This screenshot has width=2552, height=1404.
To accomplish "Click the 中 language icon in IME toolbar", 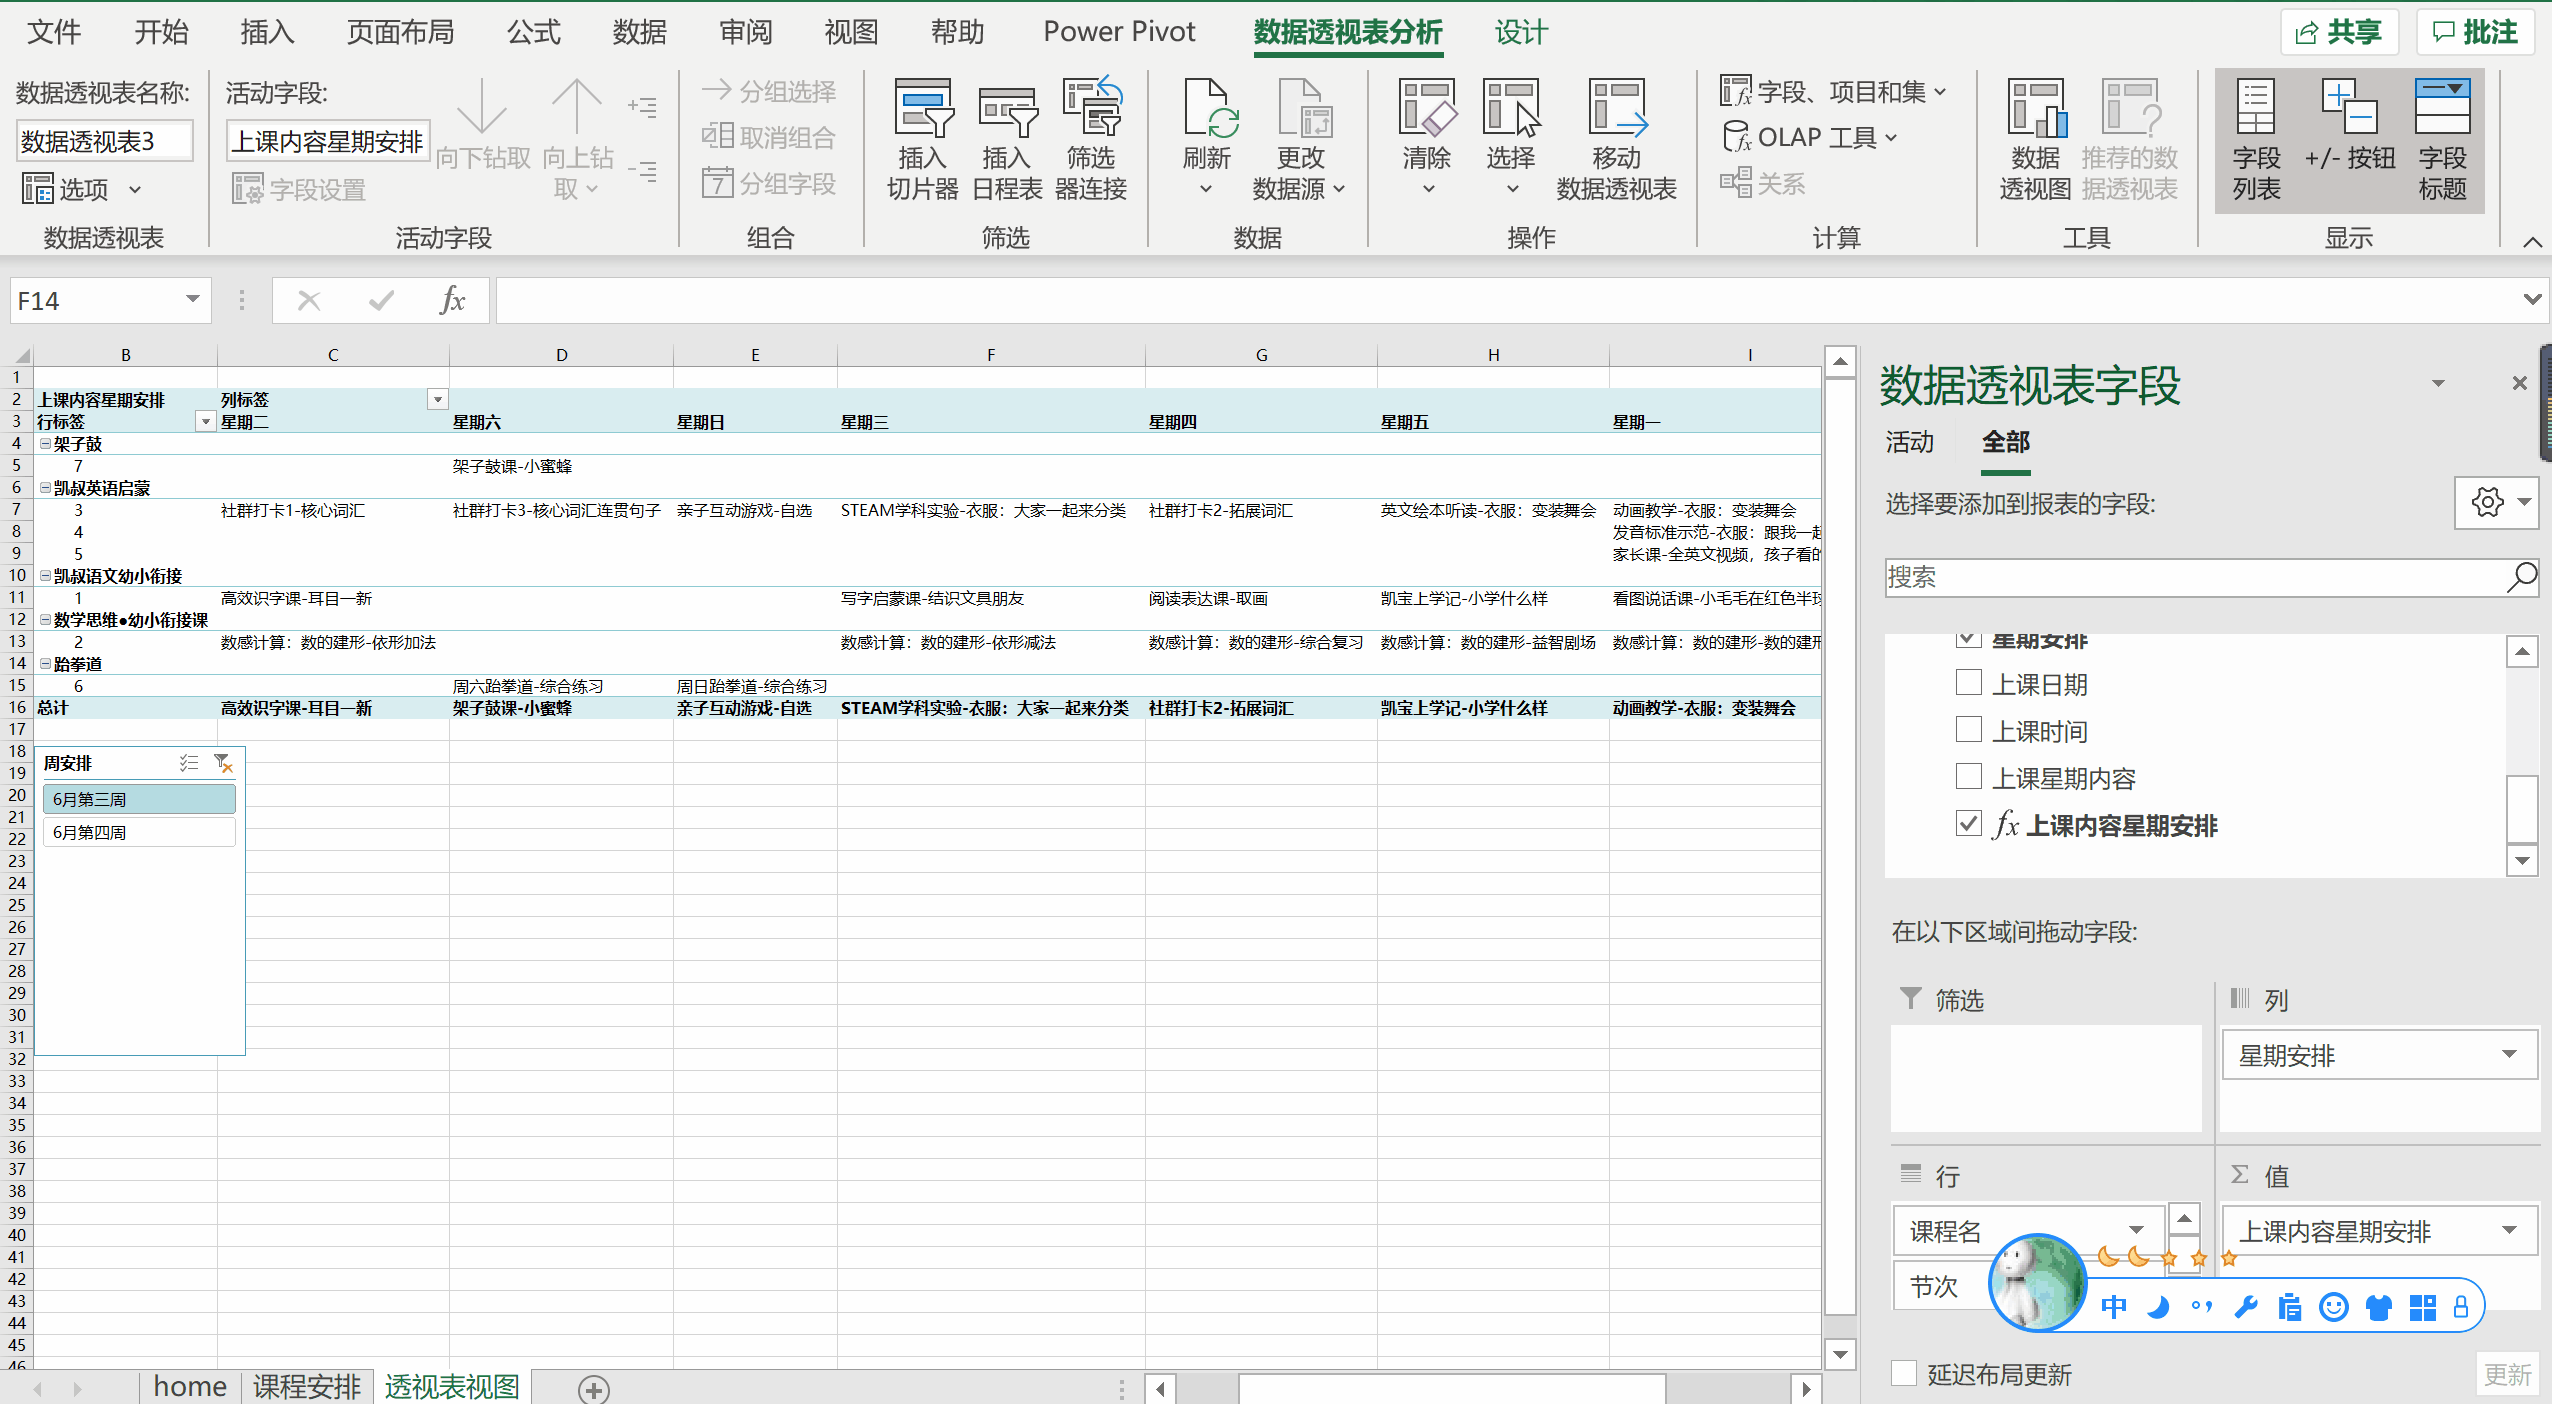I will click(x=2114, y=1307).
